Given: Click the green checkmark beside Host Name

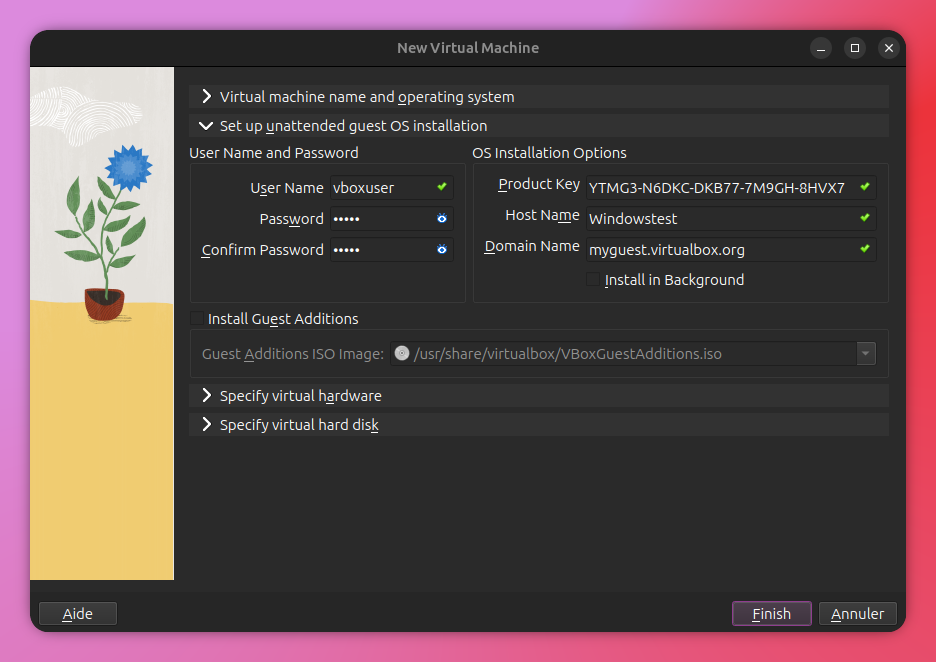Looking at the screenshot, I should pyautogui.click(x=865, y=217).
